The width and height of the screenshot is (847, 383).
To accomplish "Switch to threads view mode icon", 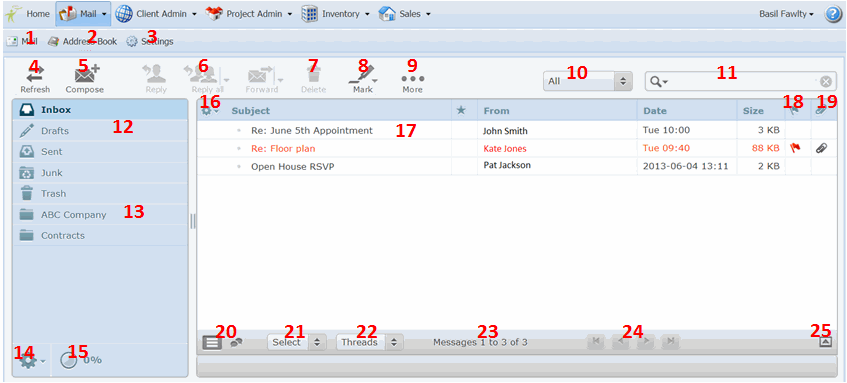I will point(236,342).
